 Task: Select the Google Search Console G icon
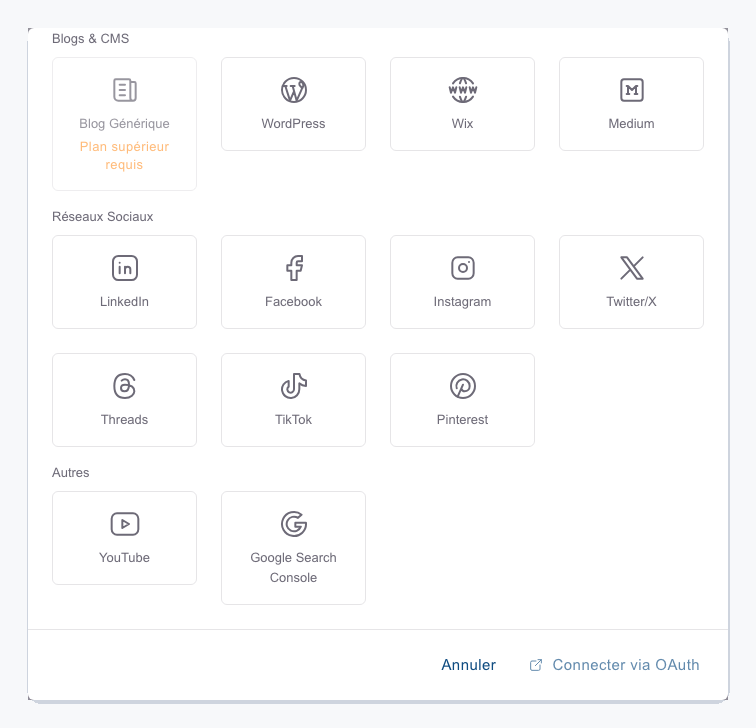(294, 524)
